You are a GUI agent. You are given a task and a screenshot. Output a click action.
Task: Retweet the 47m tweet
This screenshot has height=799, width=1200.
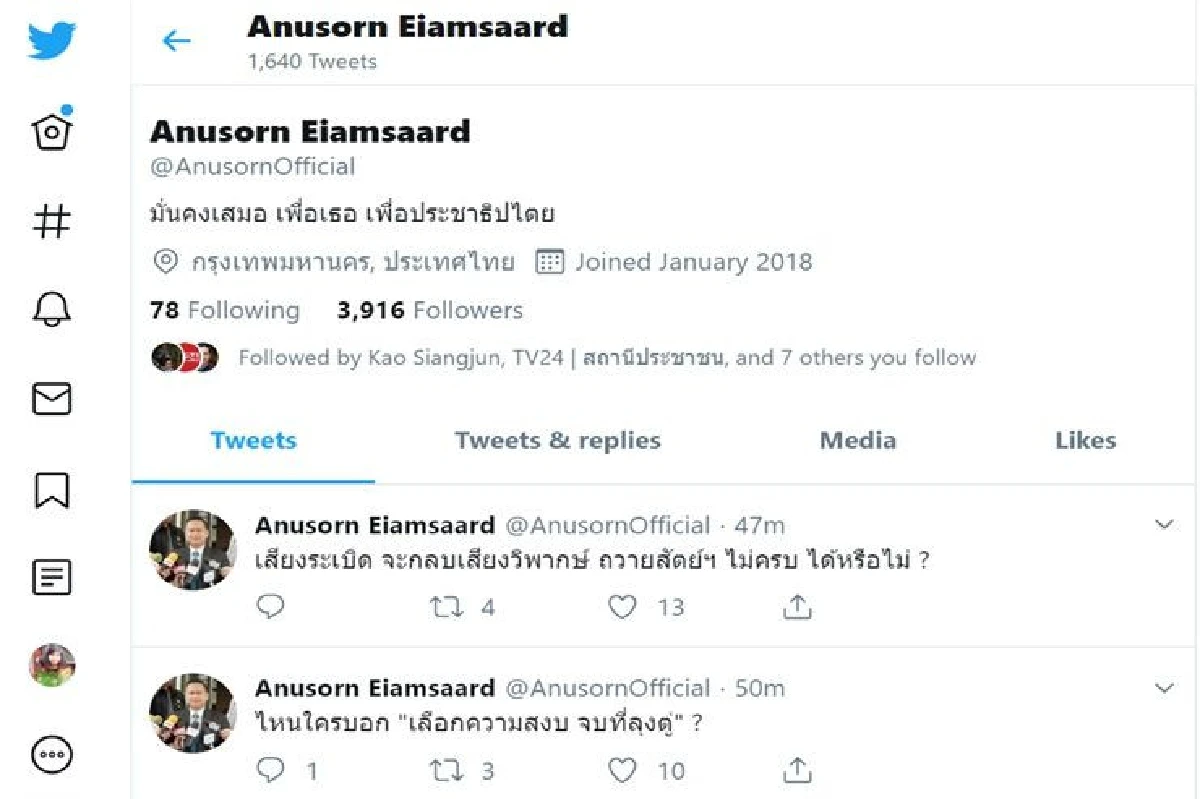coord(444,607)
